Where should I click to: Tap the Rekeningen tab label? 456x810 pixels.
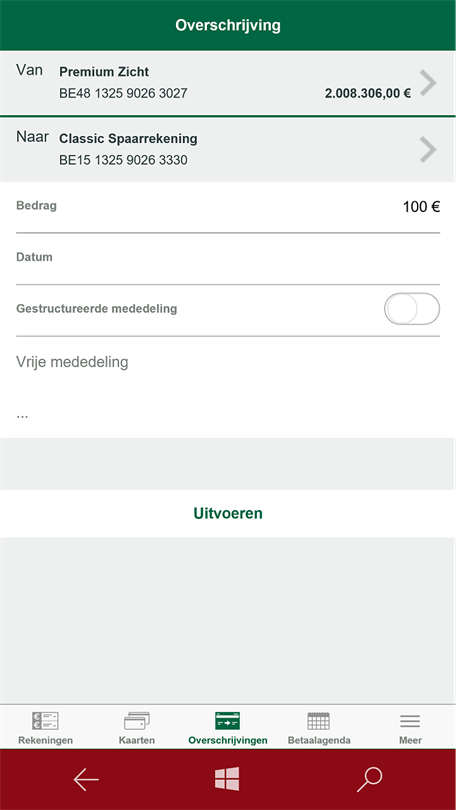click(x=45, y=740)
